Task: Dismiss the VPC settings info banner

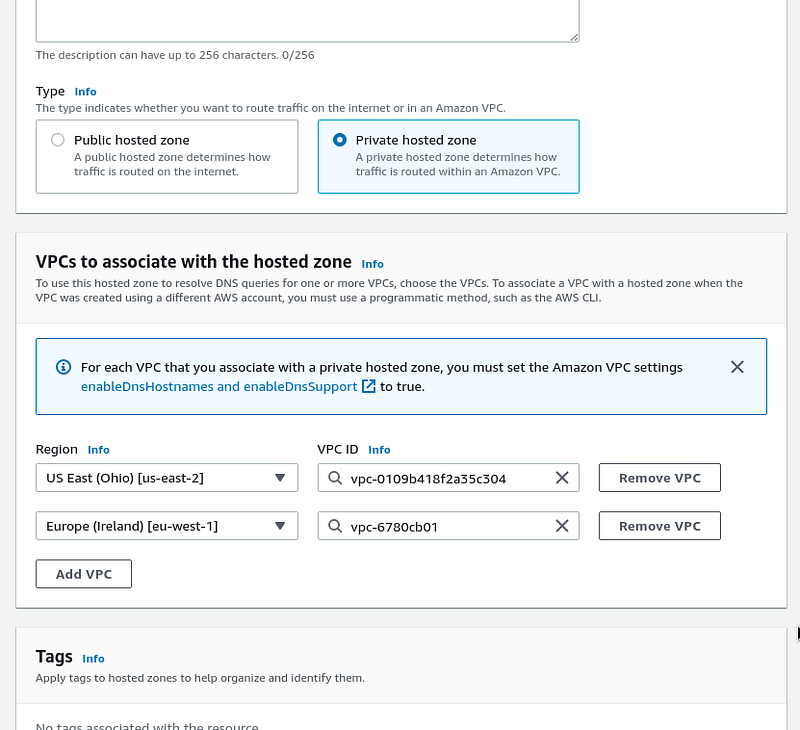Action: [737, 367]
